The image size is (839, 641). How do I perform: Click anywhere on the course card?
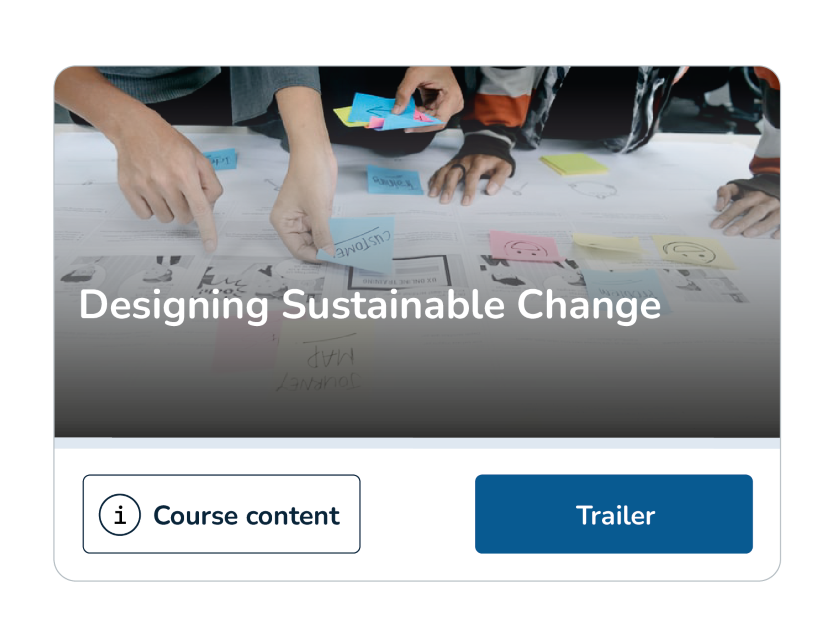(x=420, y=320)
